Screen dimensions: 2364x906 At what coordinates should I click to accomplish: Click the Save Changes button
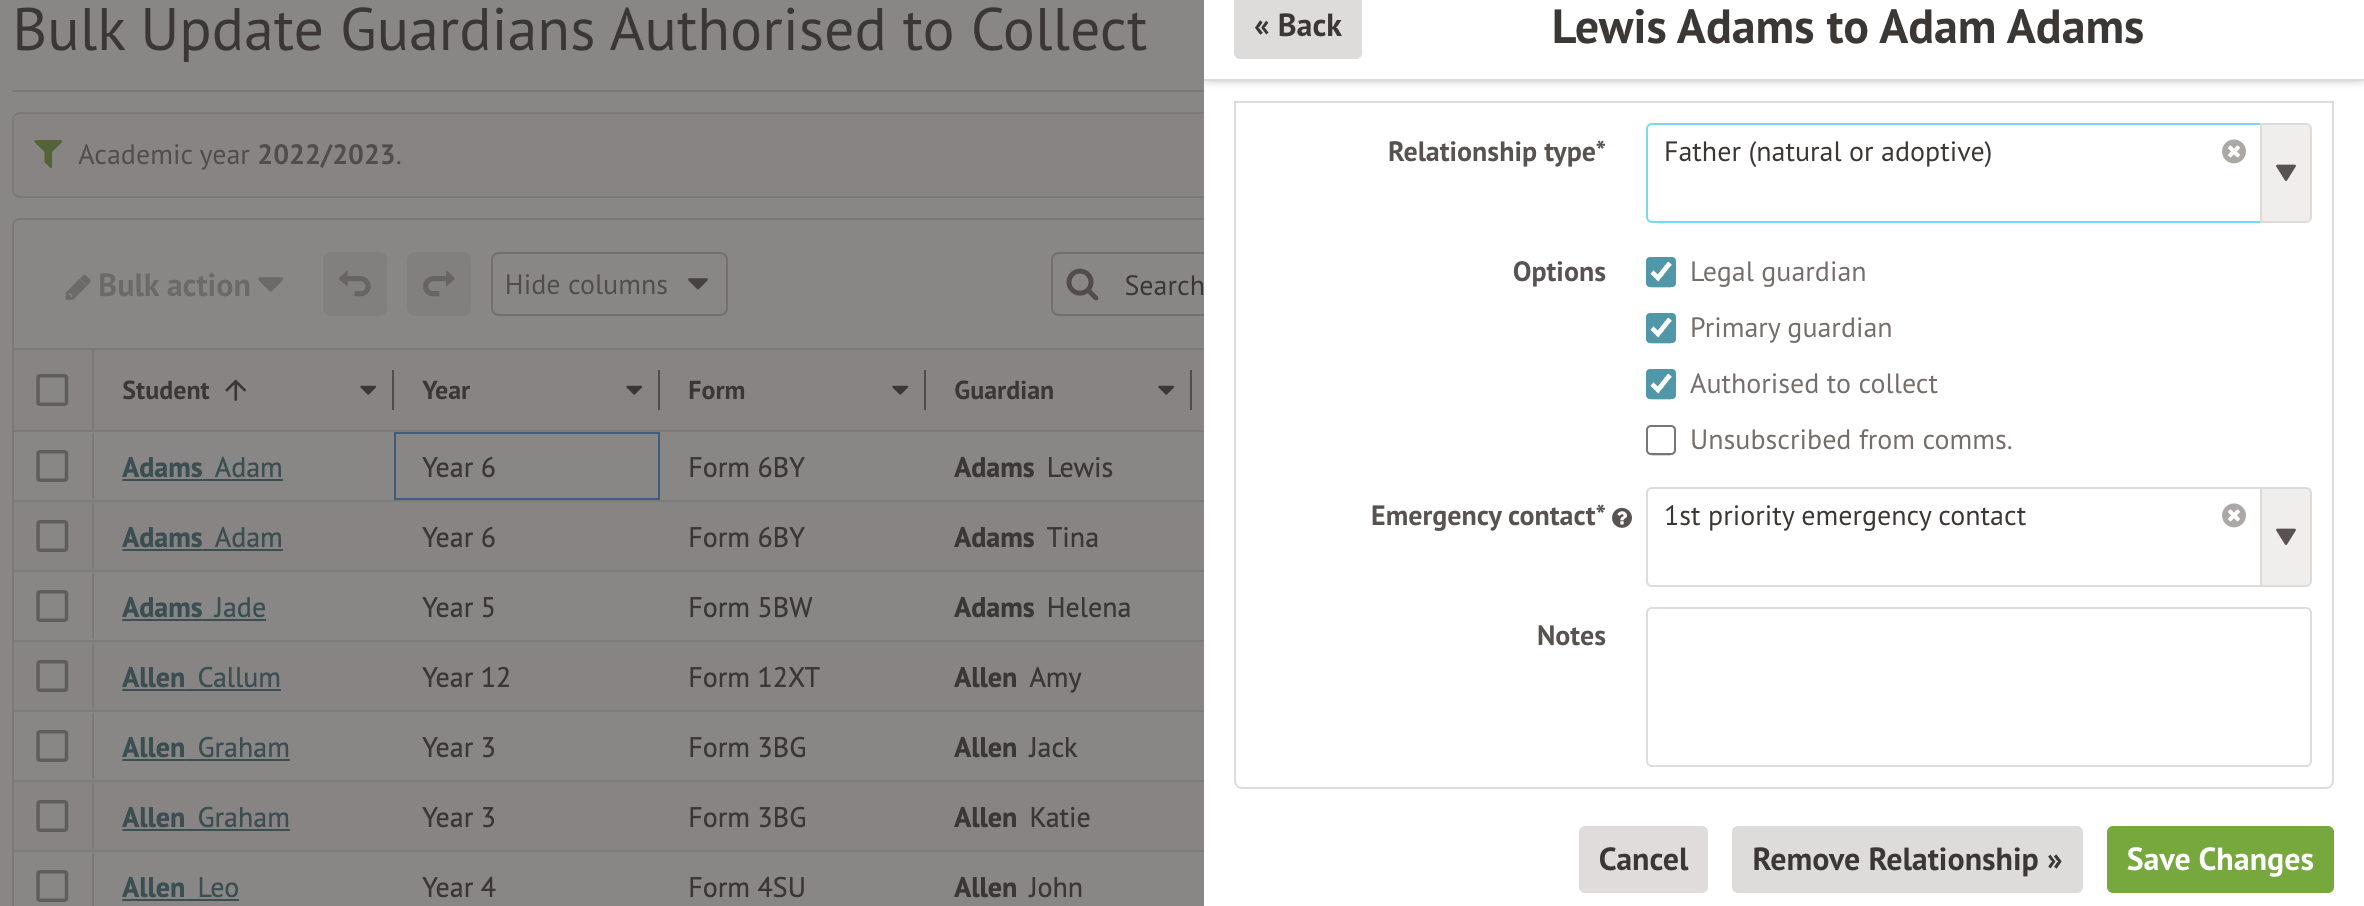point(2219,860)
